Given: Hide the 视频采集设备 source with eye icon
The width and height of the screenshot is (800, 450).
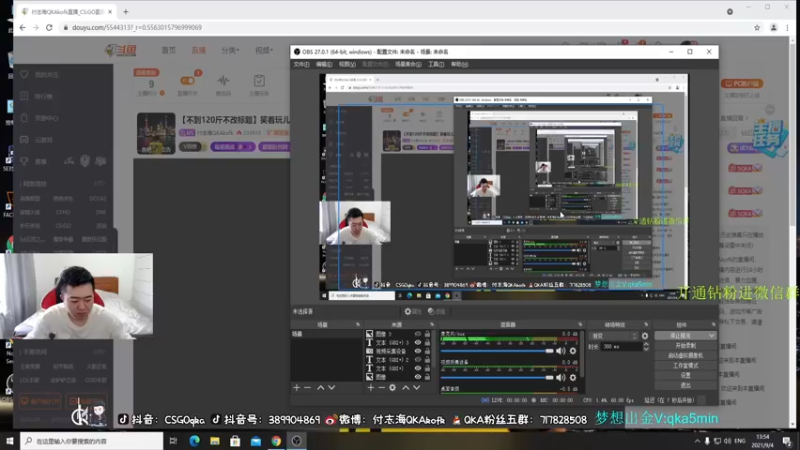Looking at the screenshot, I should (x=418, y=352).
